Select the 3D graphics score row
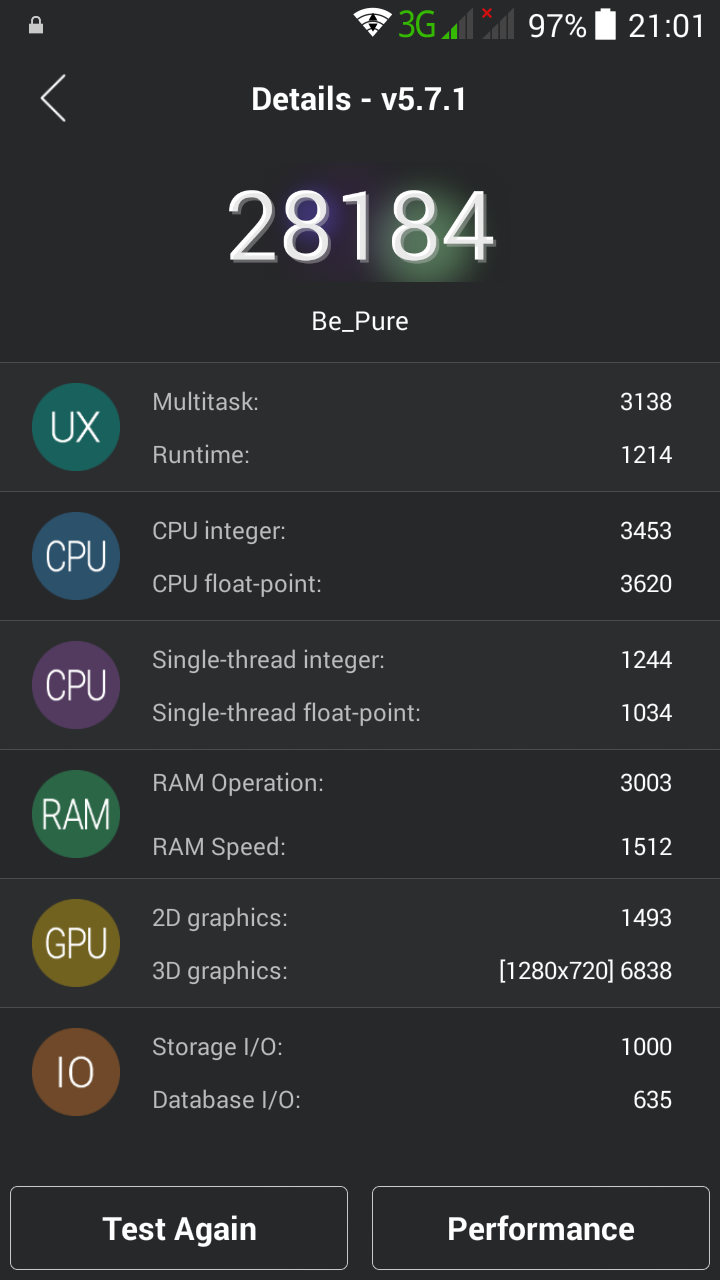This screenshot has height=1280, width=720. [x=410, y=971]
